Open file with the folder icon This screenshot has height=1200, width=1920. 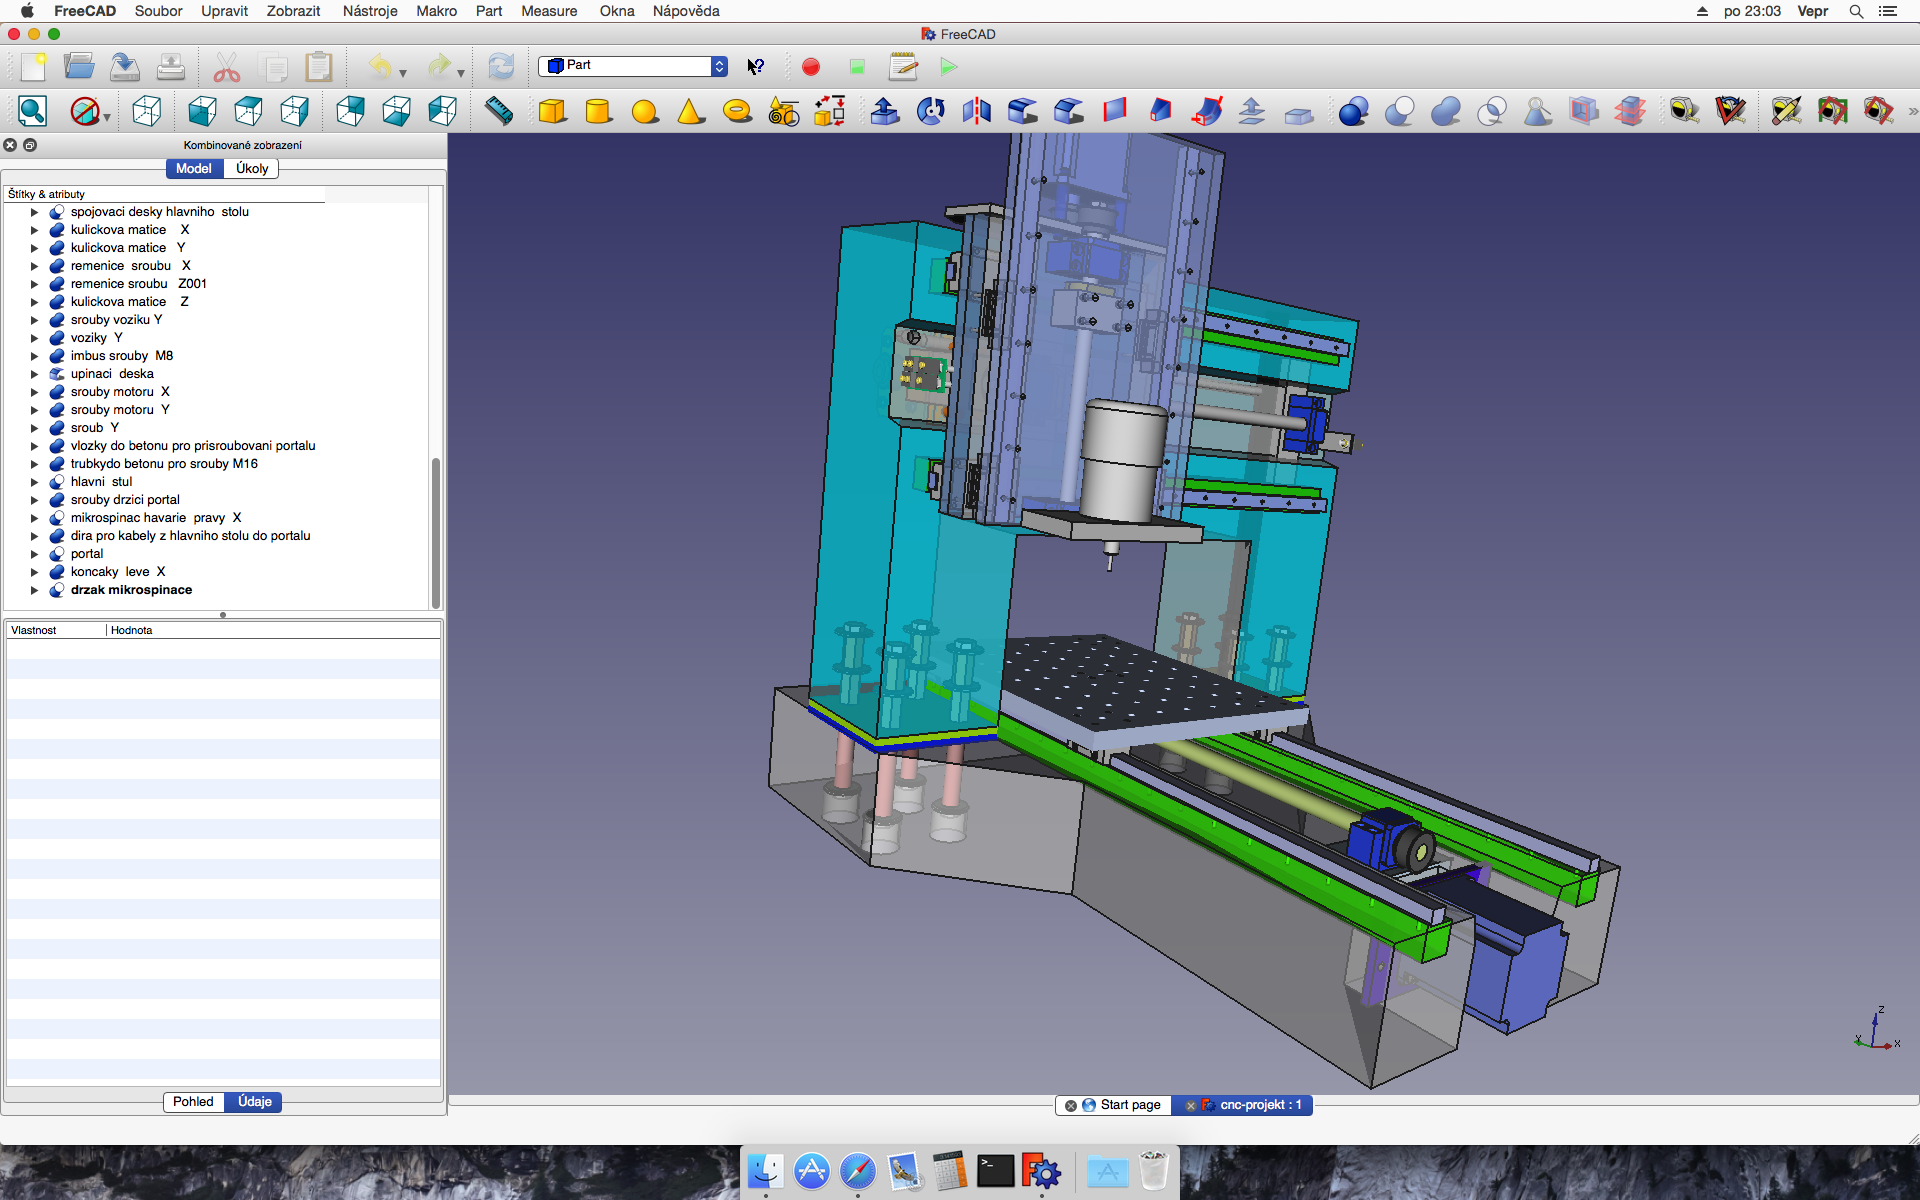(x=79, y=67)
